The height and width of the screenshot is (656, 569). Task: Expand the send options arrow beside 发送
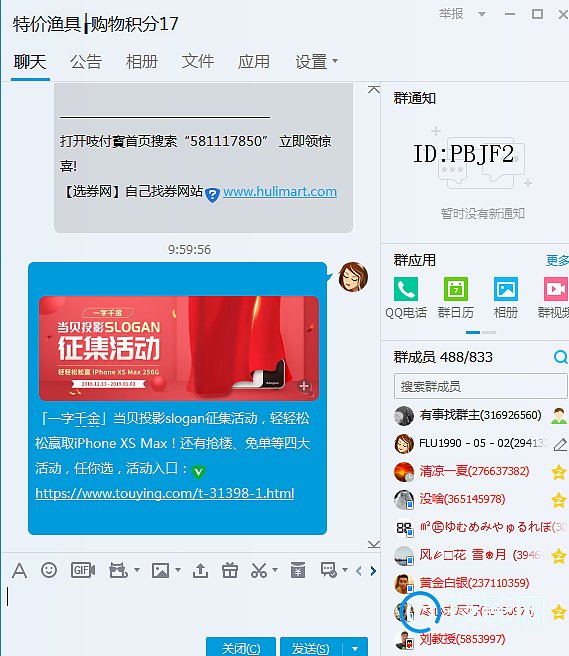355,648
